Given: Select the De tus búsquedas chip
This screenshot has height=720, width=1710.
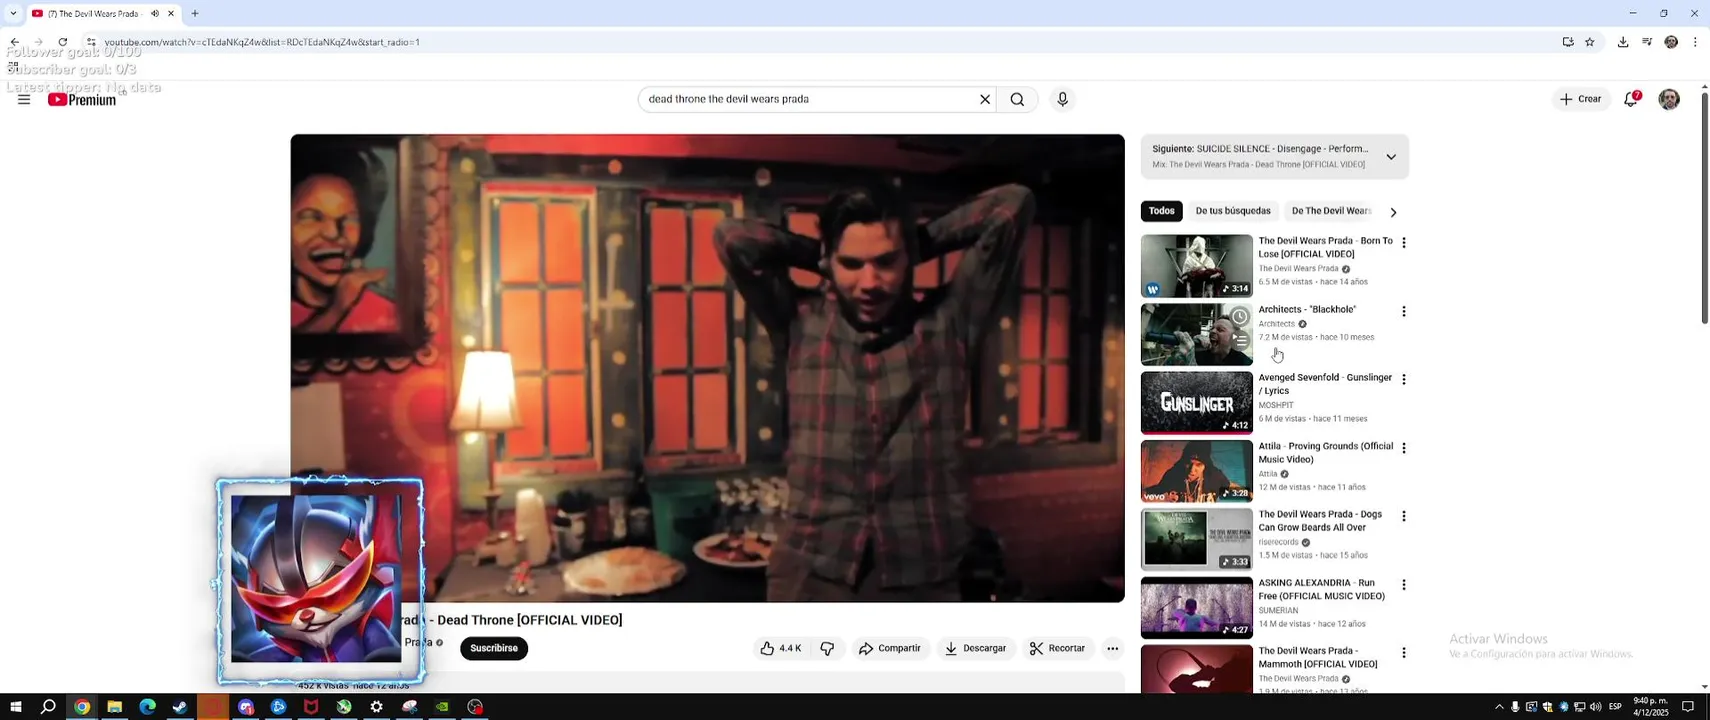Looking at the screenshot, I should [1233, 211].
